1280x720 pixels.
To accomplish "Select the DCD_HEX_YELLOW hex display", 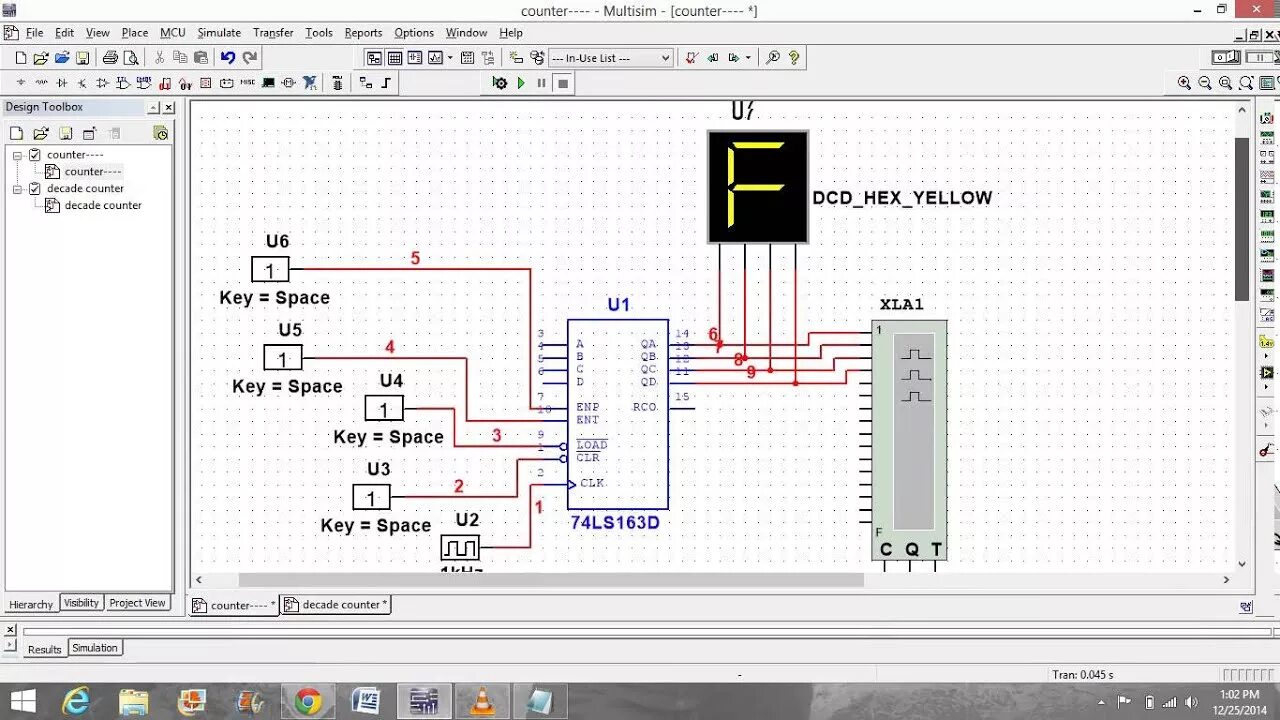I will click(x=758, y=187).
